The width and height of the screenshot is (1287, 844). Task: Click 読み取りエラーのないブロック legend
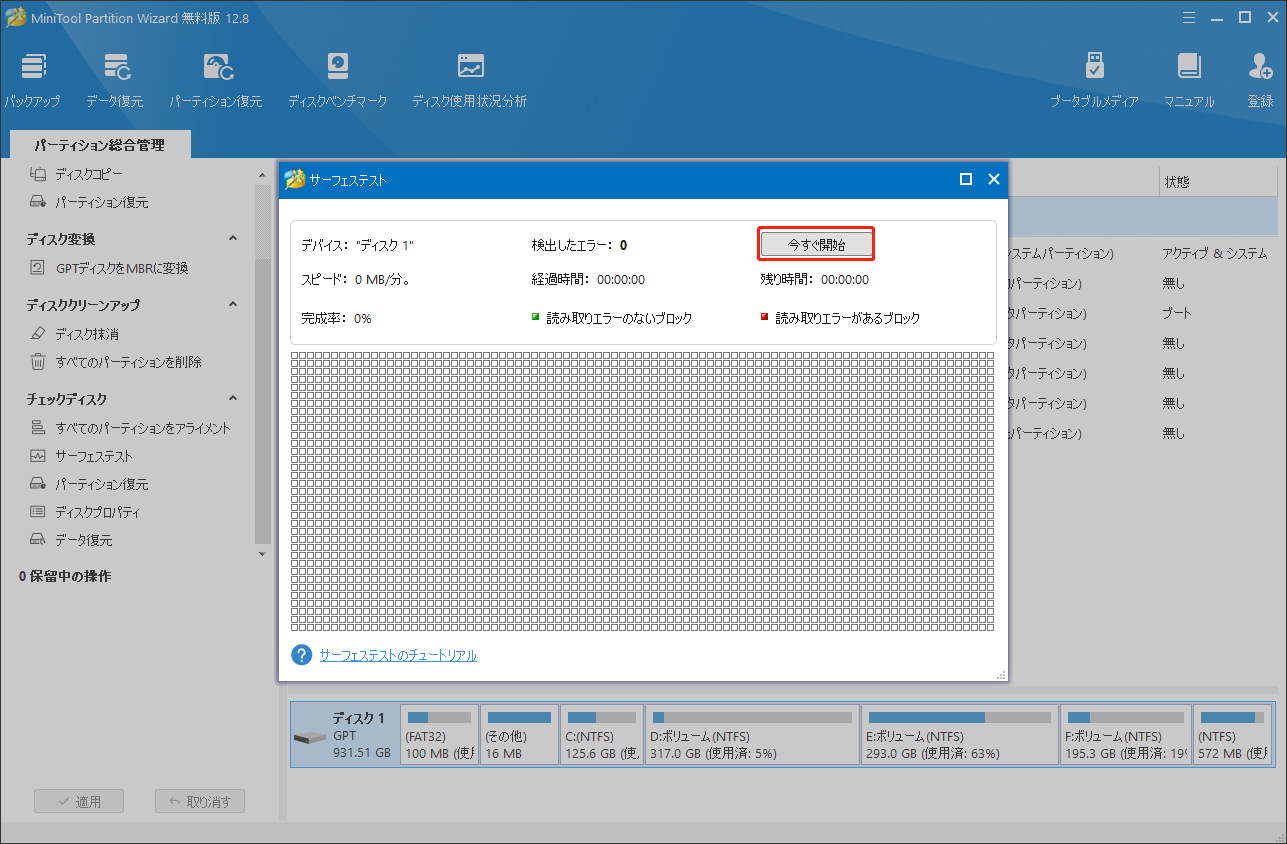(x=612, y=318)
